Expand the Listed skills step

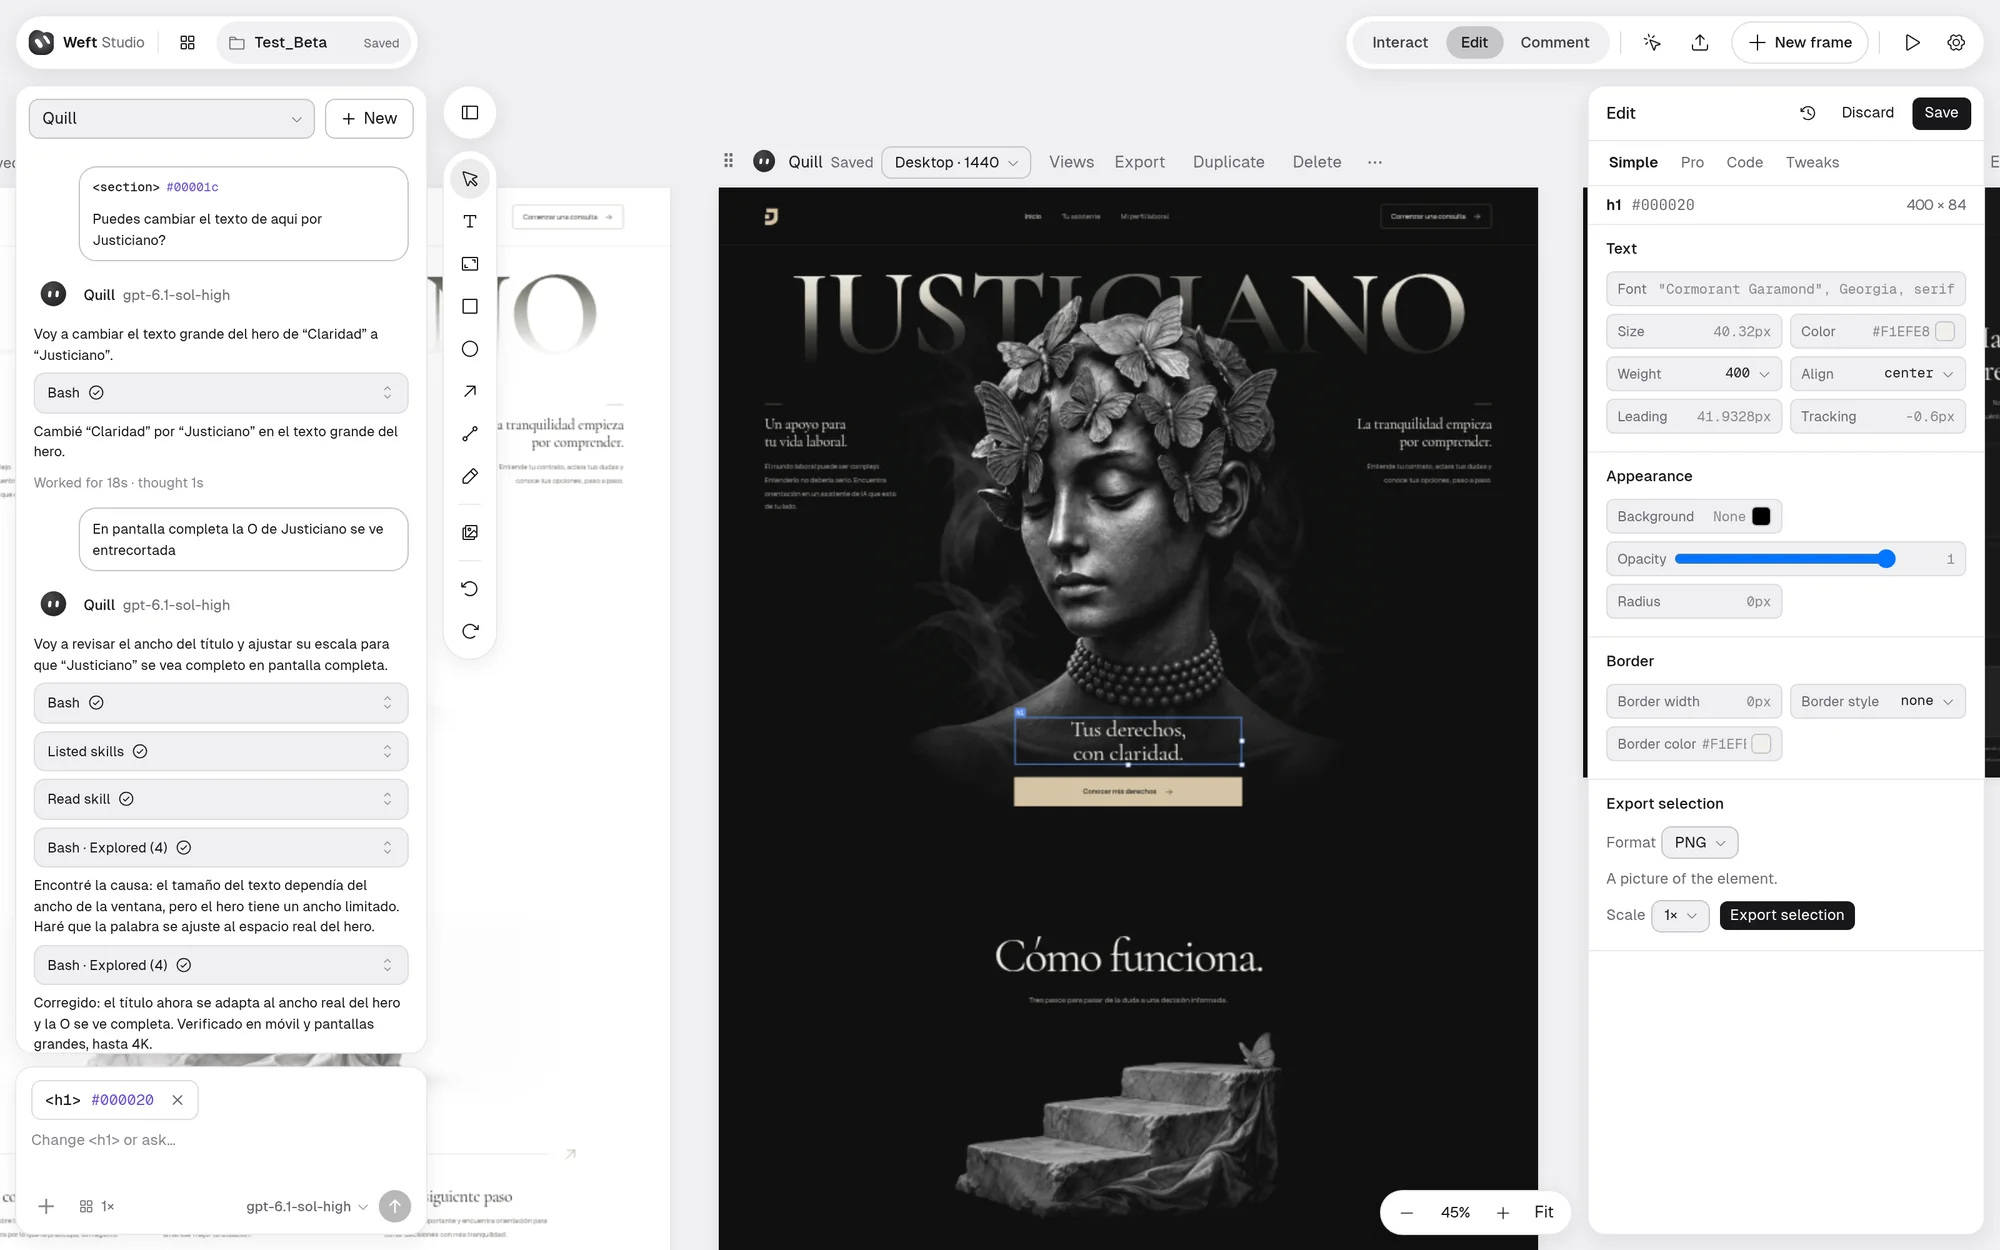tap(221, 751)
